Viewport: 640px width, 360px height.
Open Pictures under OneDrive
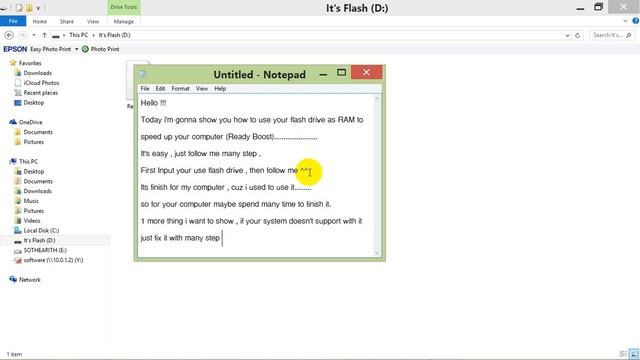[x=33, y=142]
